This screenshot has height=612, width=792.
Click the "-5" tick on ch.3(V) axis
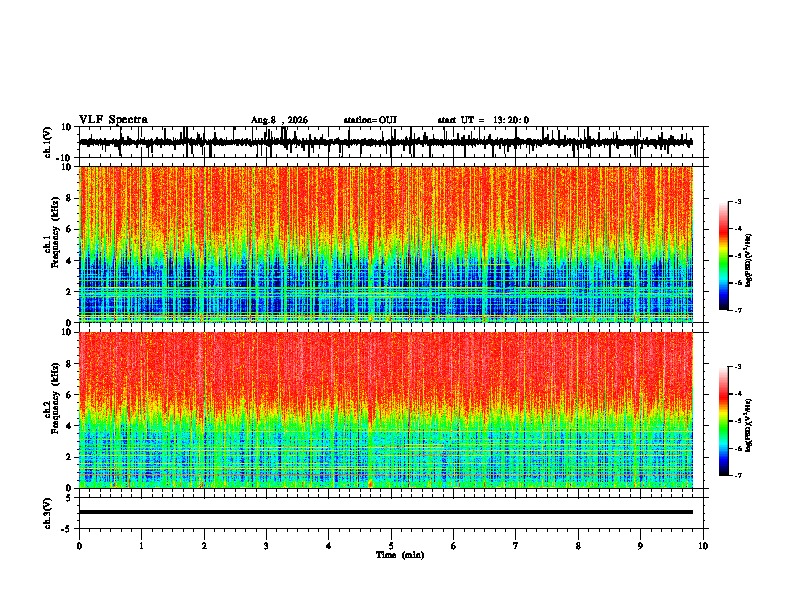pyautogui.click(x=67, y=529)
